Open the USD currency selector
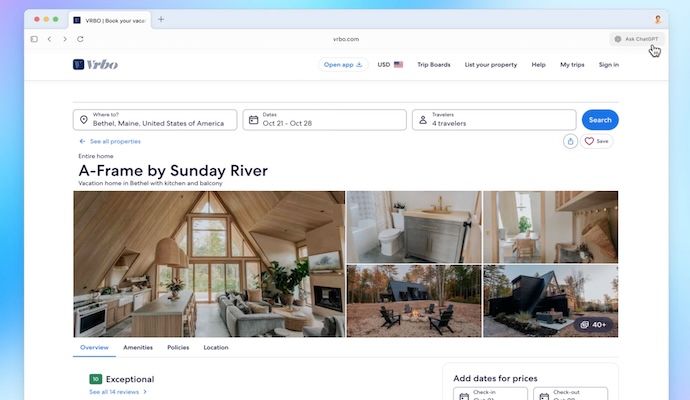Viewport: 690px width, 400px height. (x=390, y=65)
